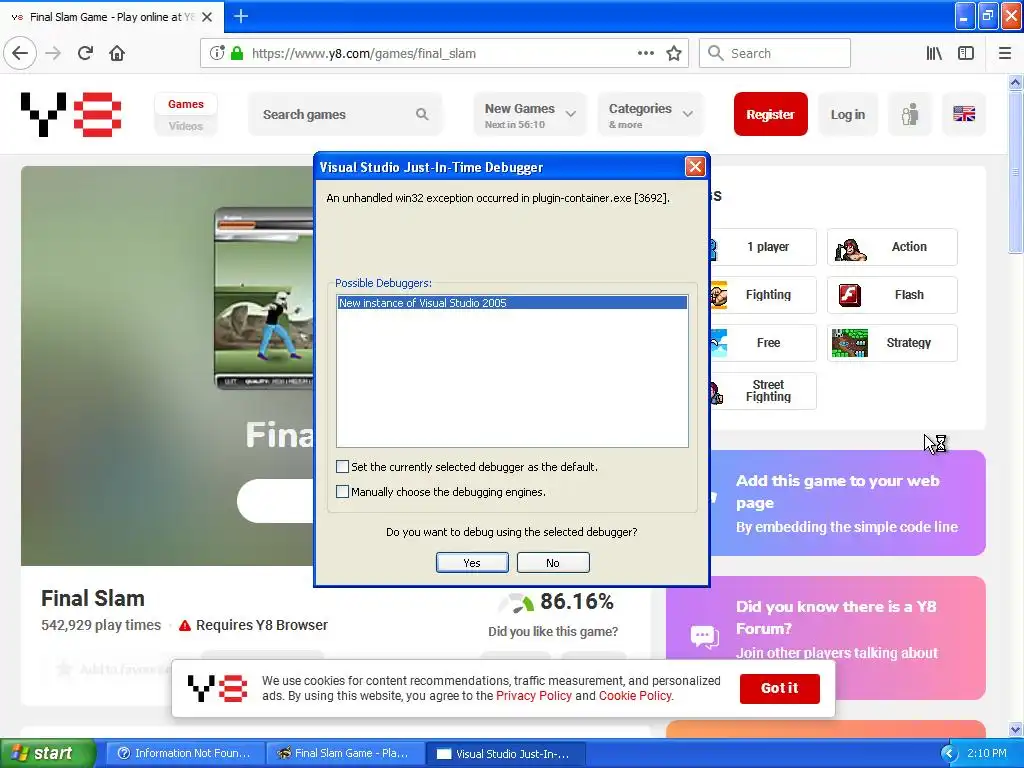
Task: Open the friends avatar icon in header
Action: point(910,114)
